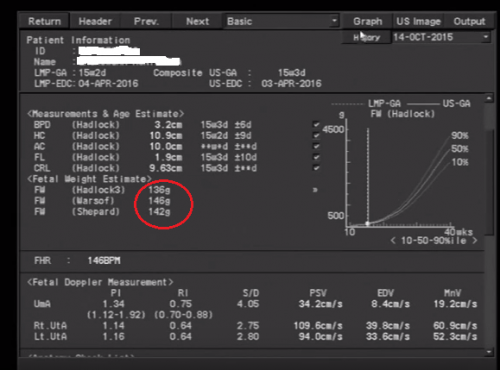Select the HC value 10.9cm

(165, 135)
